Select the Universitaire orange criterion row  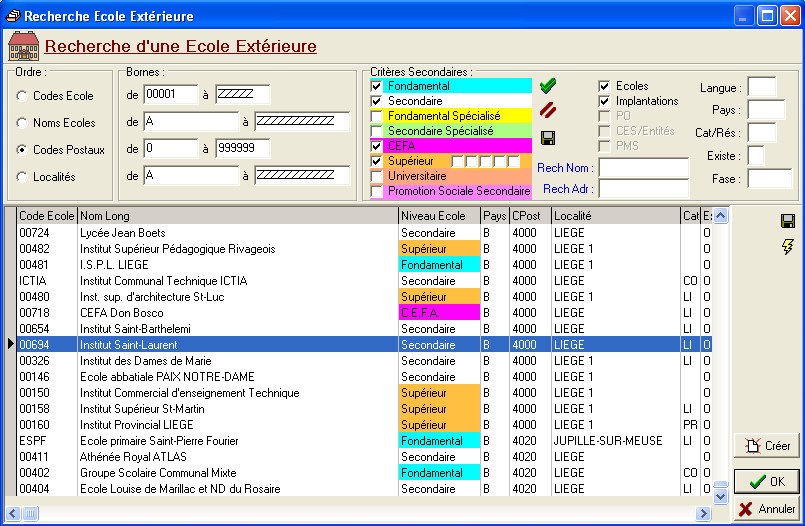tap(450, 176)
